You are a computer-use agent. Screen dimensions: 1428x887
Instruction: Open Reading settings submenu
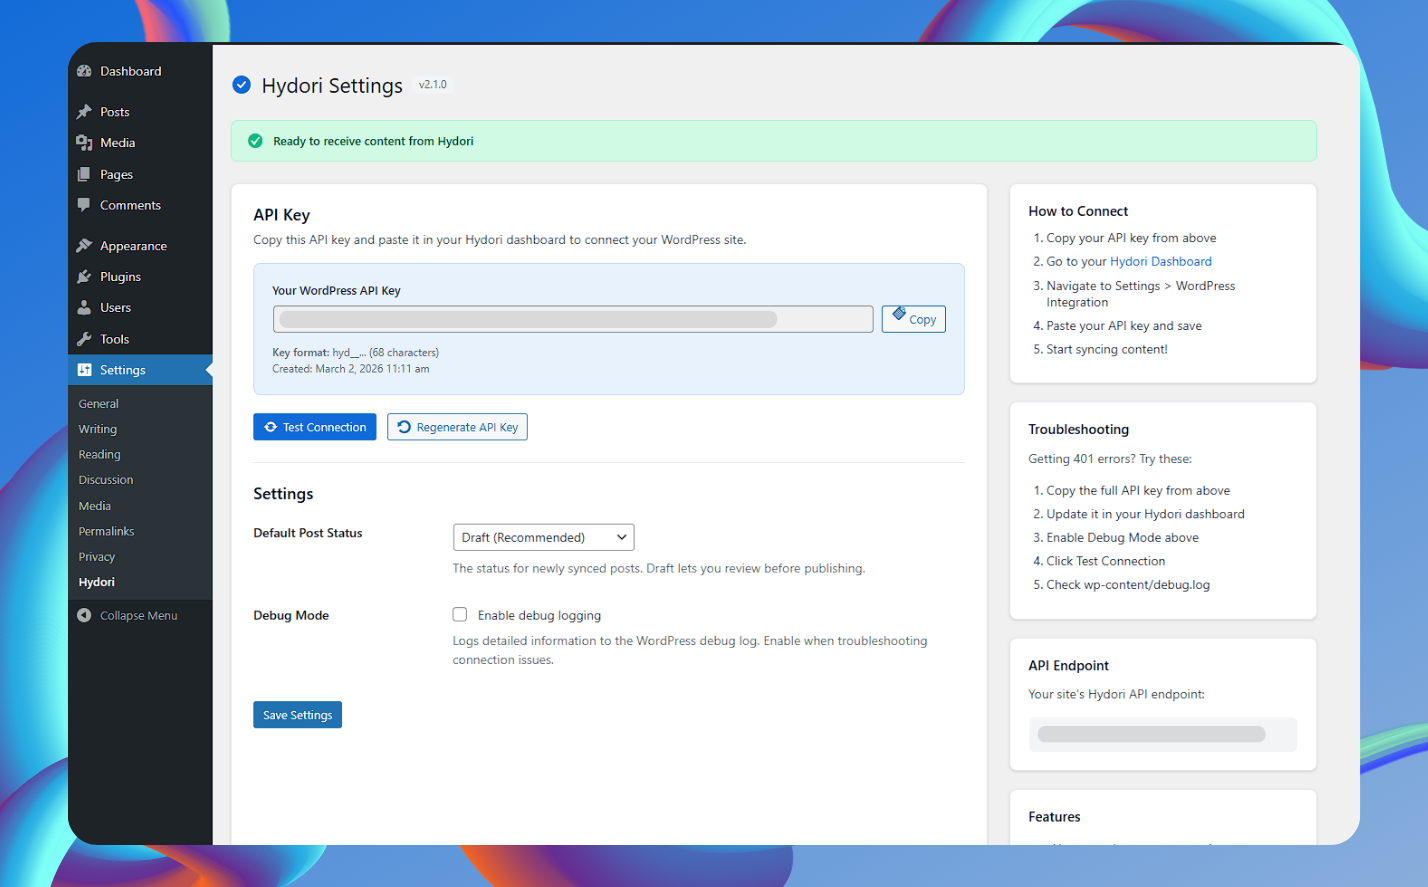(x=100, y=454)
